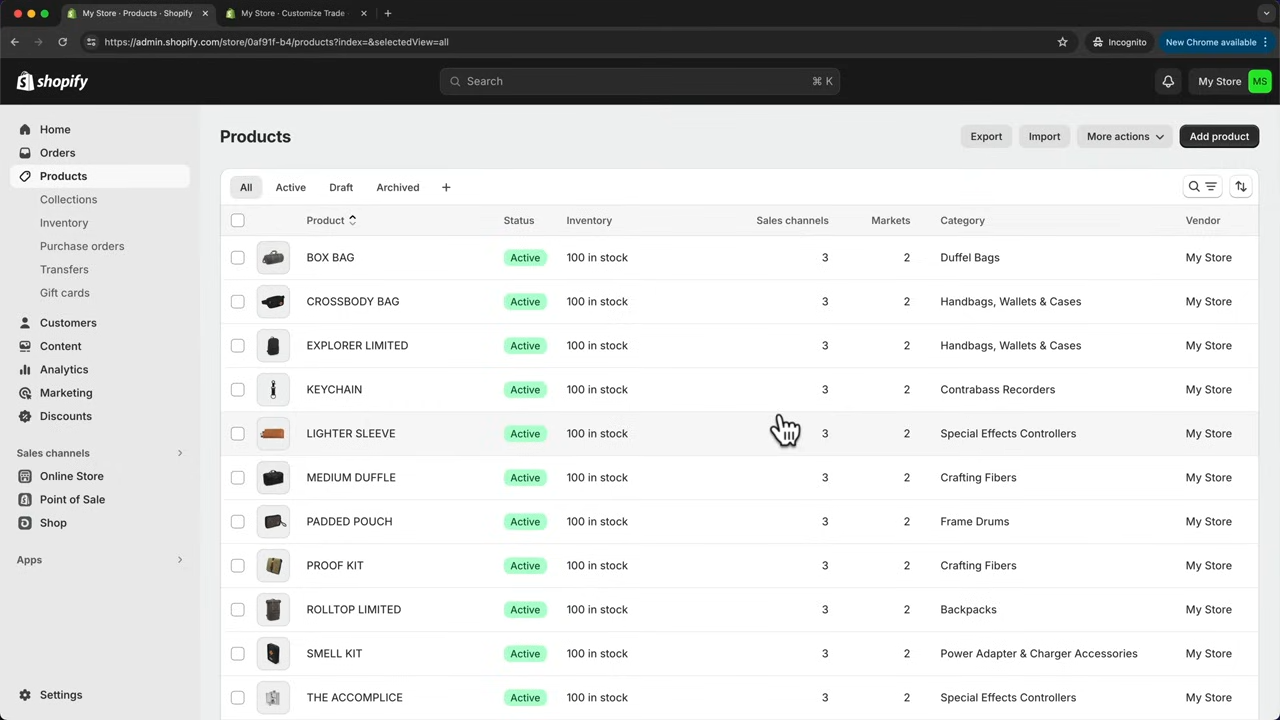Switch to Customize Trade browser tab
1280x720 pixels.
point(292,13)
